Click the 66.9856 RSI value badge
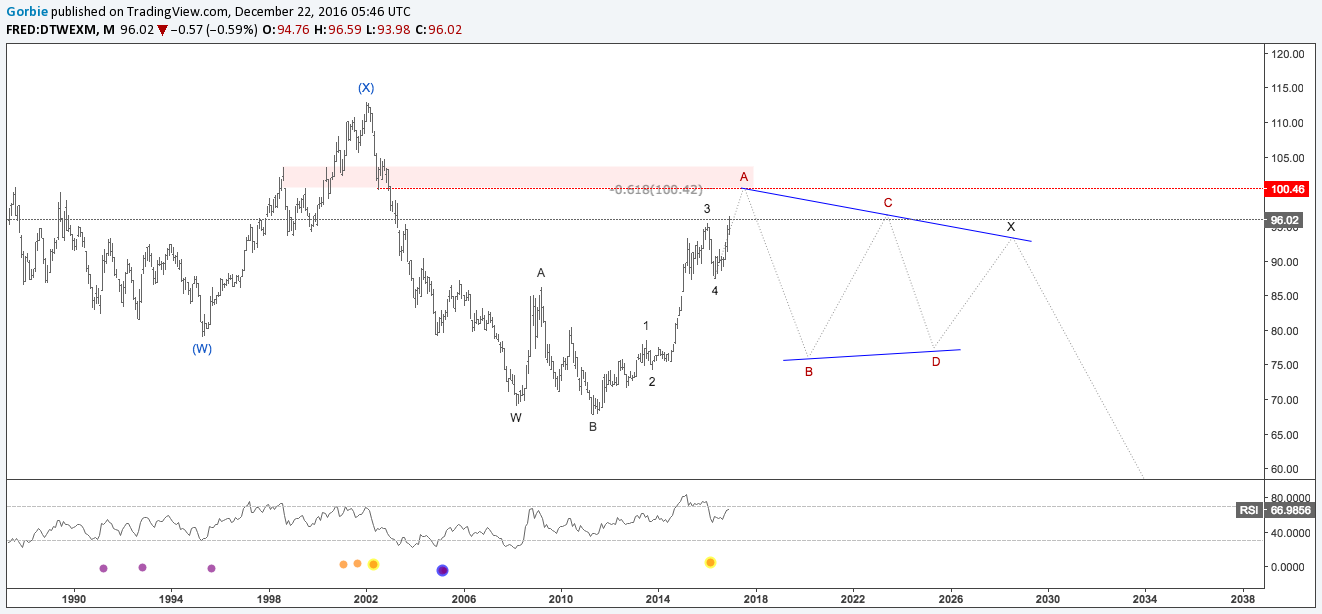The width and height of the screenshot is (1322, 614). pos(1289,510)
